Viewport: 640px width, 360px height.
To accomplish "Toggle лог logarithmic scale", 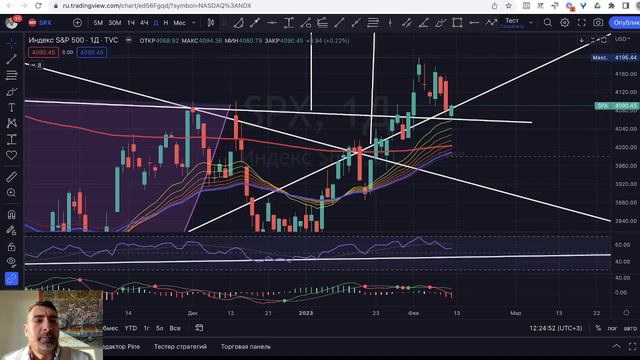I will pyautogui.click(x=612, y=328).
